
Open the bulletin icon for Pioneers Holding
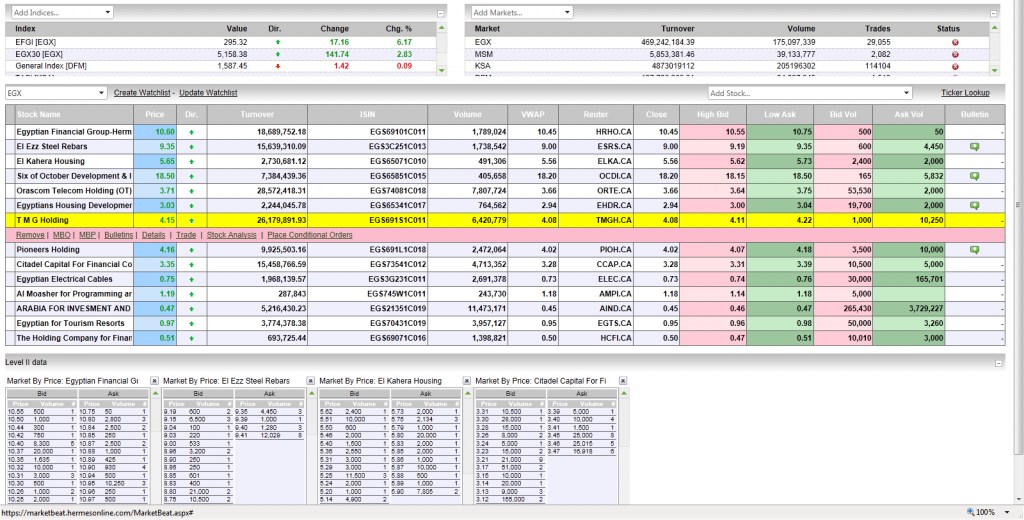click(975, 250)
